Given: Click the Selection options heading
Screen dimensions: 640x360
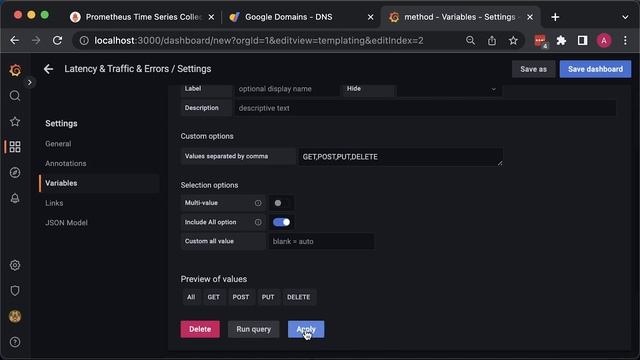Looking at the screenshot, I should 209,185.
